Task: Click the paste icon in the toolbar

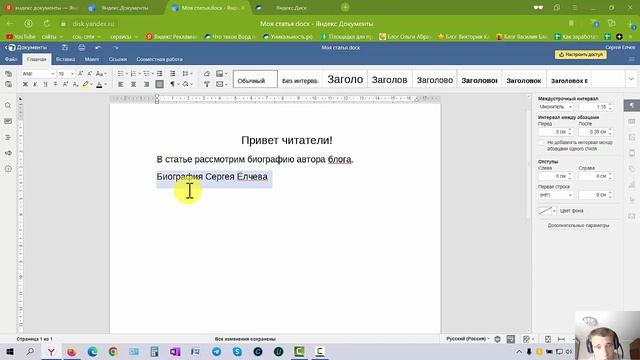Action: coord(8,84)
